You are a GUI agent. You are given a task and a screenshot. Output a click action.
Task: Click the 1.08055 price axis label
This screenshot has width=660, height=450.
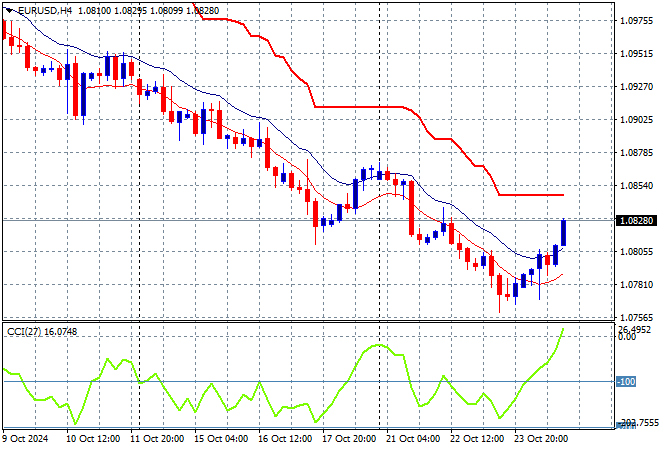click(636, 252)
